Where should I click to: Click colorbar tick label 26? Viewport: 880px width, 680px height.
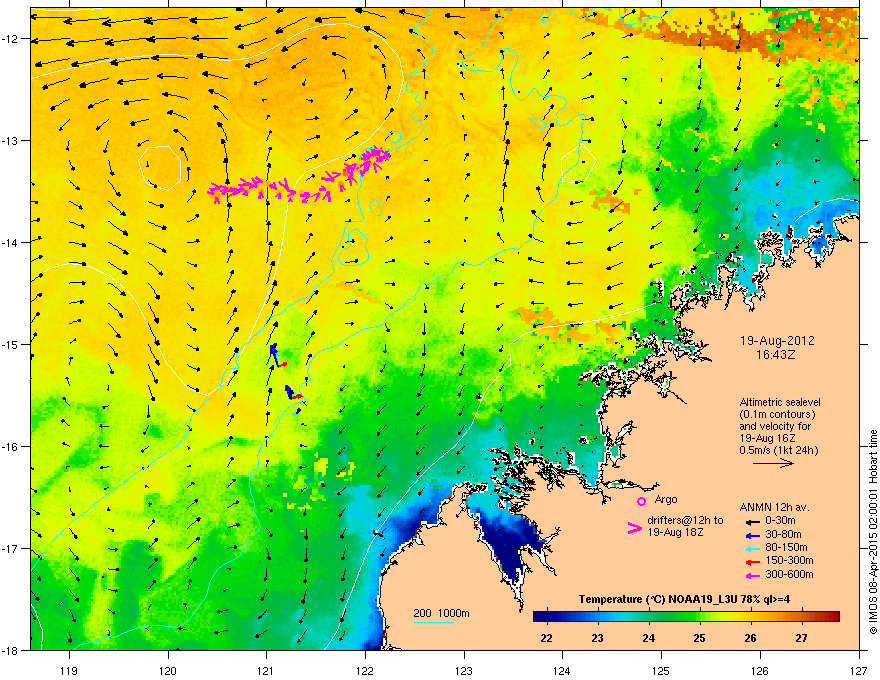coord(750,638)
